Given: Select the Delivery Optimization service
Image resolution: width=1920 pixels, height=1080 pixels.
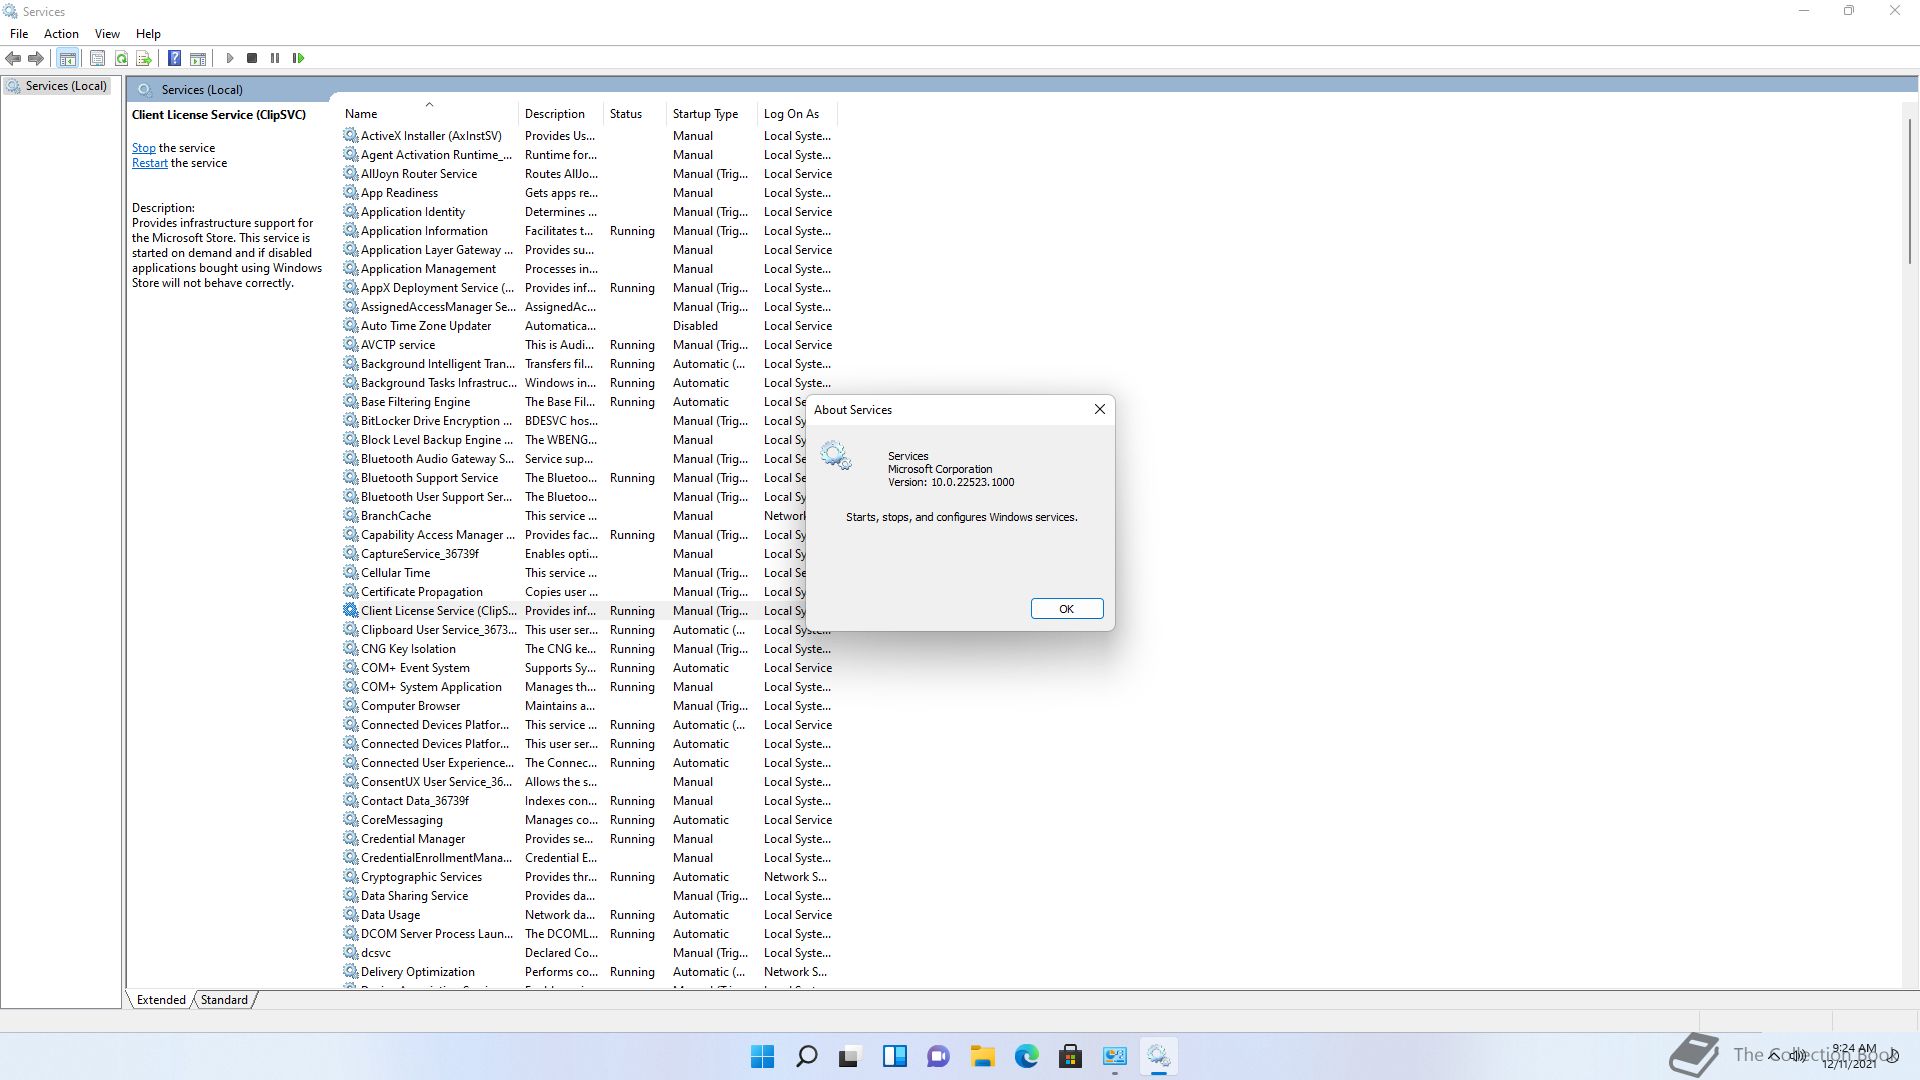Looking at the screenshot, I should (x=588, y=972).
